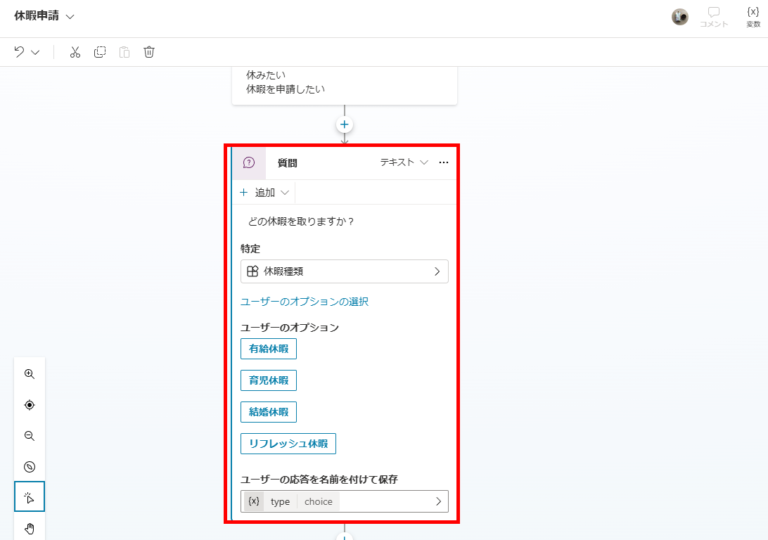Click the cut scissors icon
768x540 pixels.
tap(75, 52)
